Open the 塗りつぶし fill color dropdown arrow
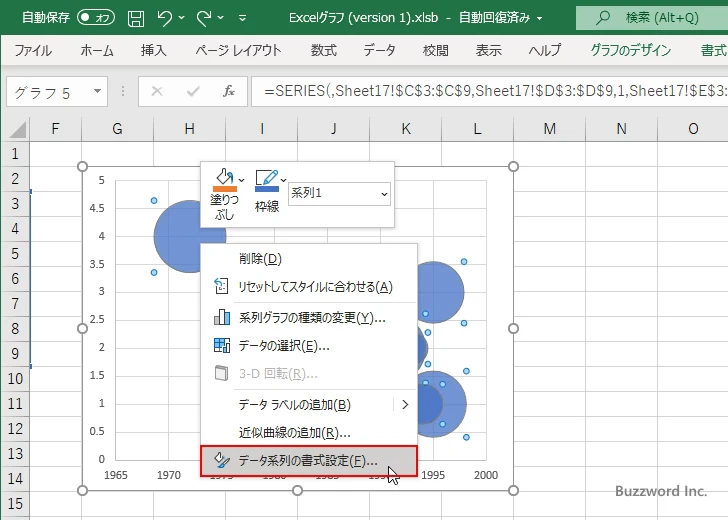Viewport: 728px width, 520px height. 241,180
